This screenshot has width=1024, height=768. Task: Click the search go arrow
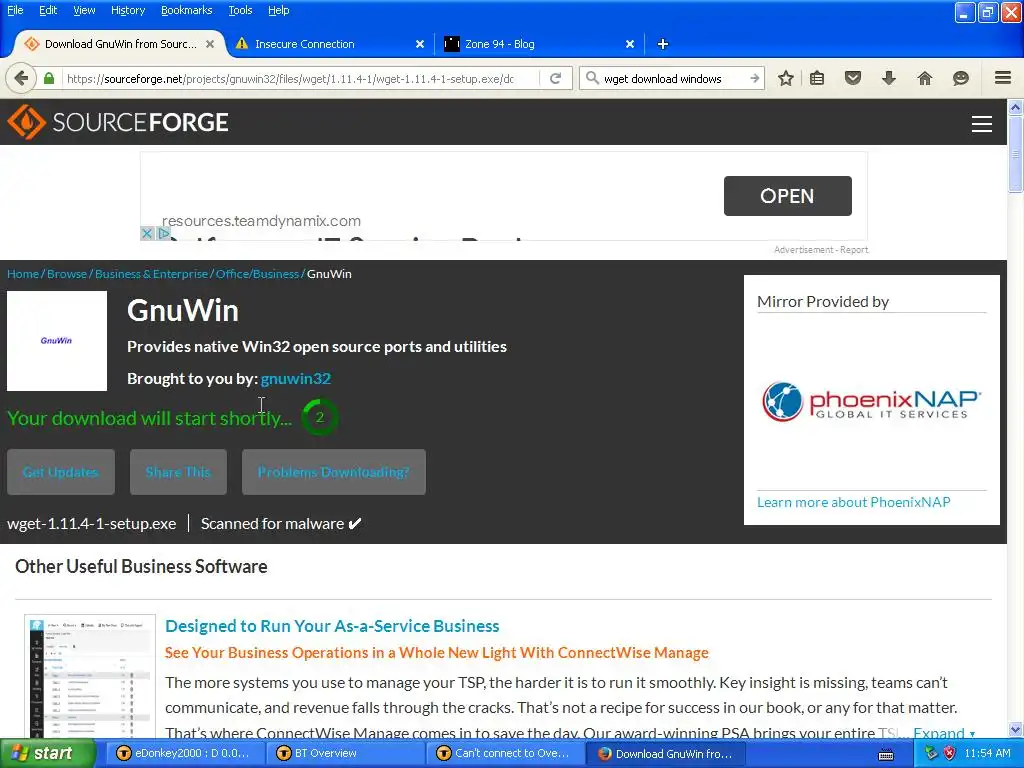pyautogui.click(x=754, y=78)
